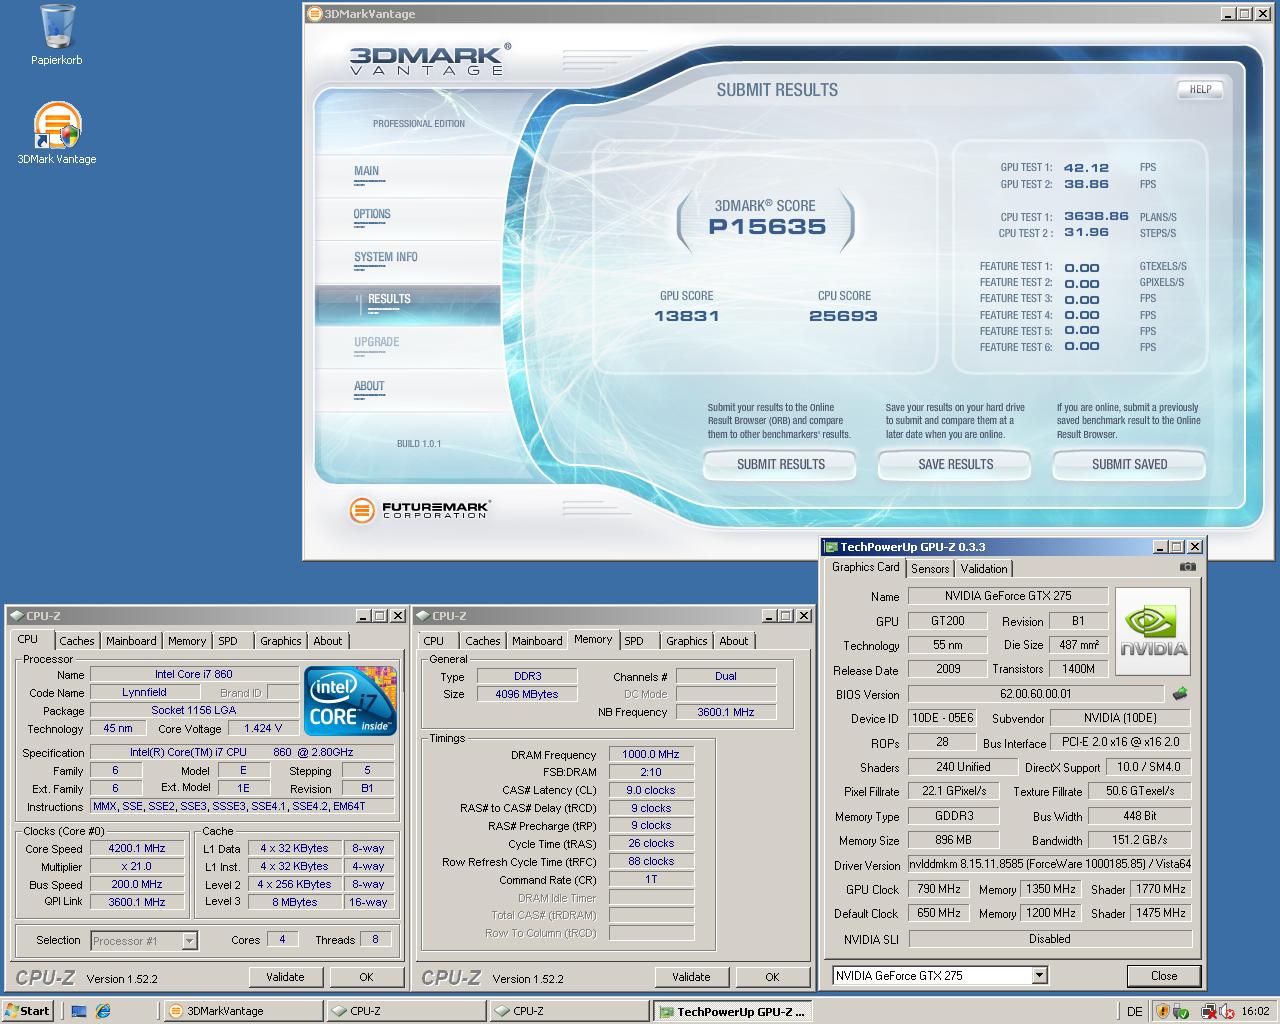
Task: Click the Core Speed value 4200.1 MHz
Action: tap(137, 848)
